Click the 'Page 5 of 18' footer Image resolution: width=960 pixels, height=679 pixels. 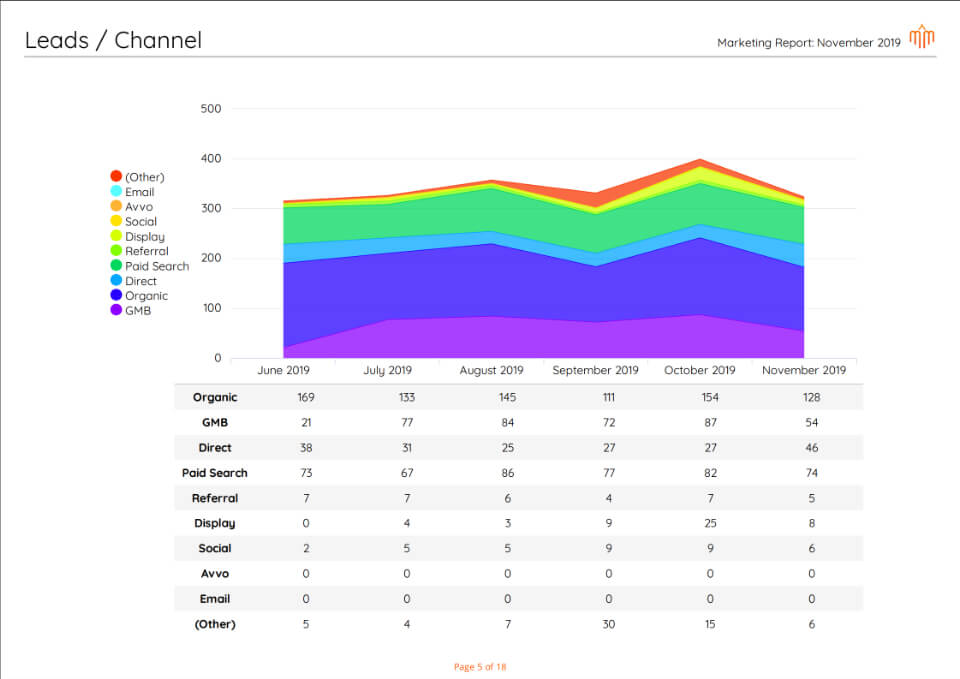pos(480,667)
